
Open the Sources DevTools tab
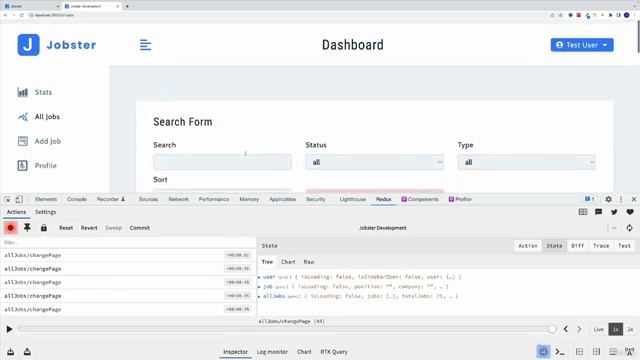click(148, 199)
